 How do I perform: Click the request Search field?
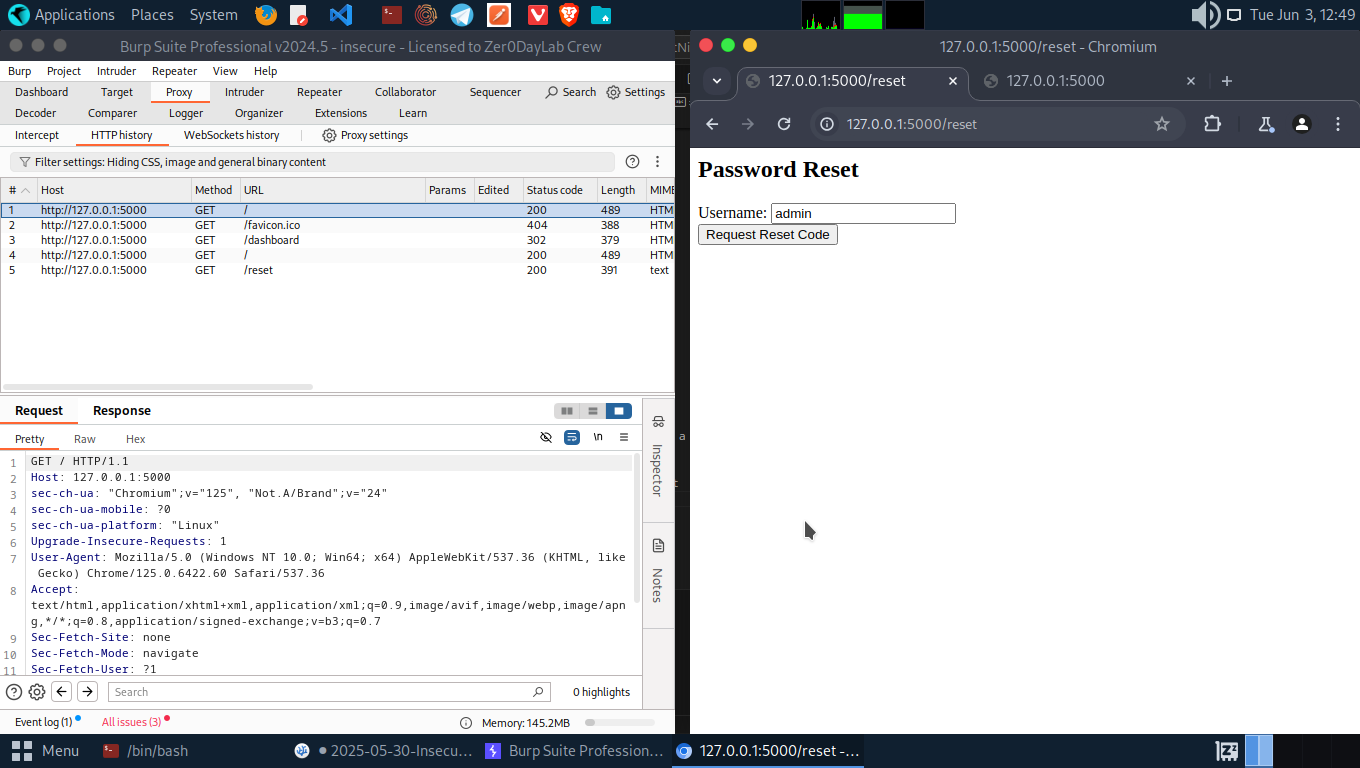(329, 692)
